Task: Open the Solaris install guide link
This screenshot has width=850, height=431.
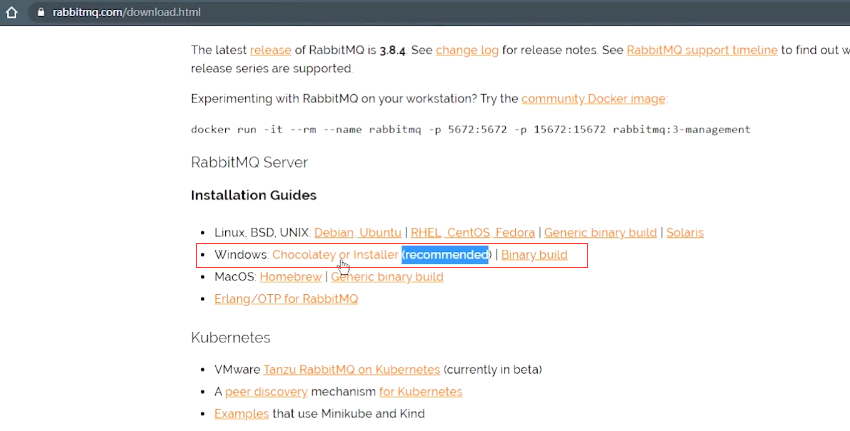Action: tap(685, 233)
